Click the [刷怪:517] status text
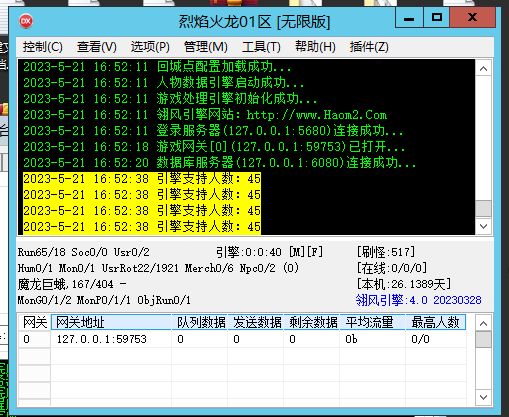The image size is (509, 417). (x=386, y=252)
